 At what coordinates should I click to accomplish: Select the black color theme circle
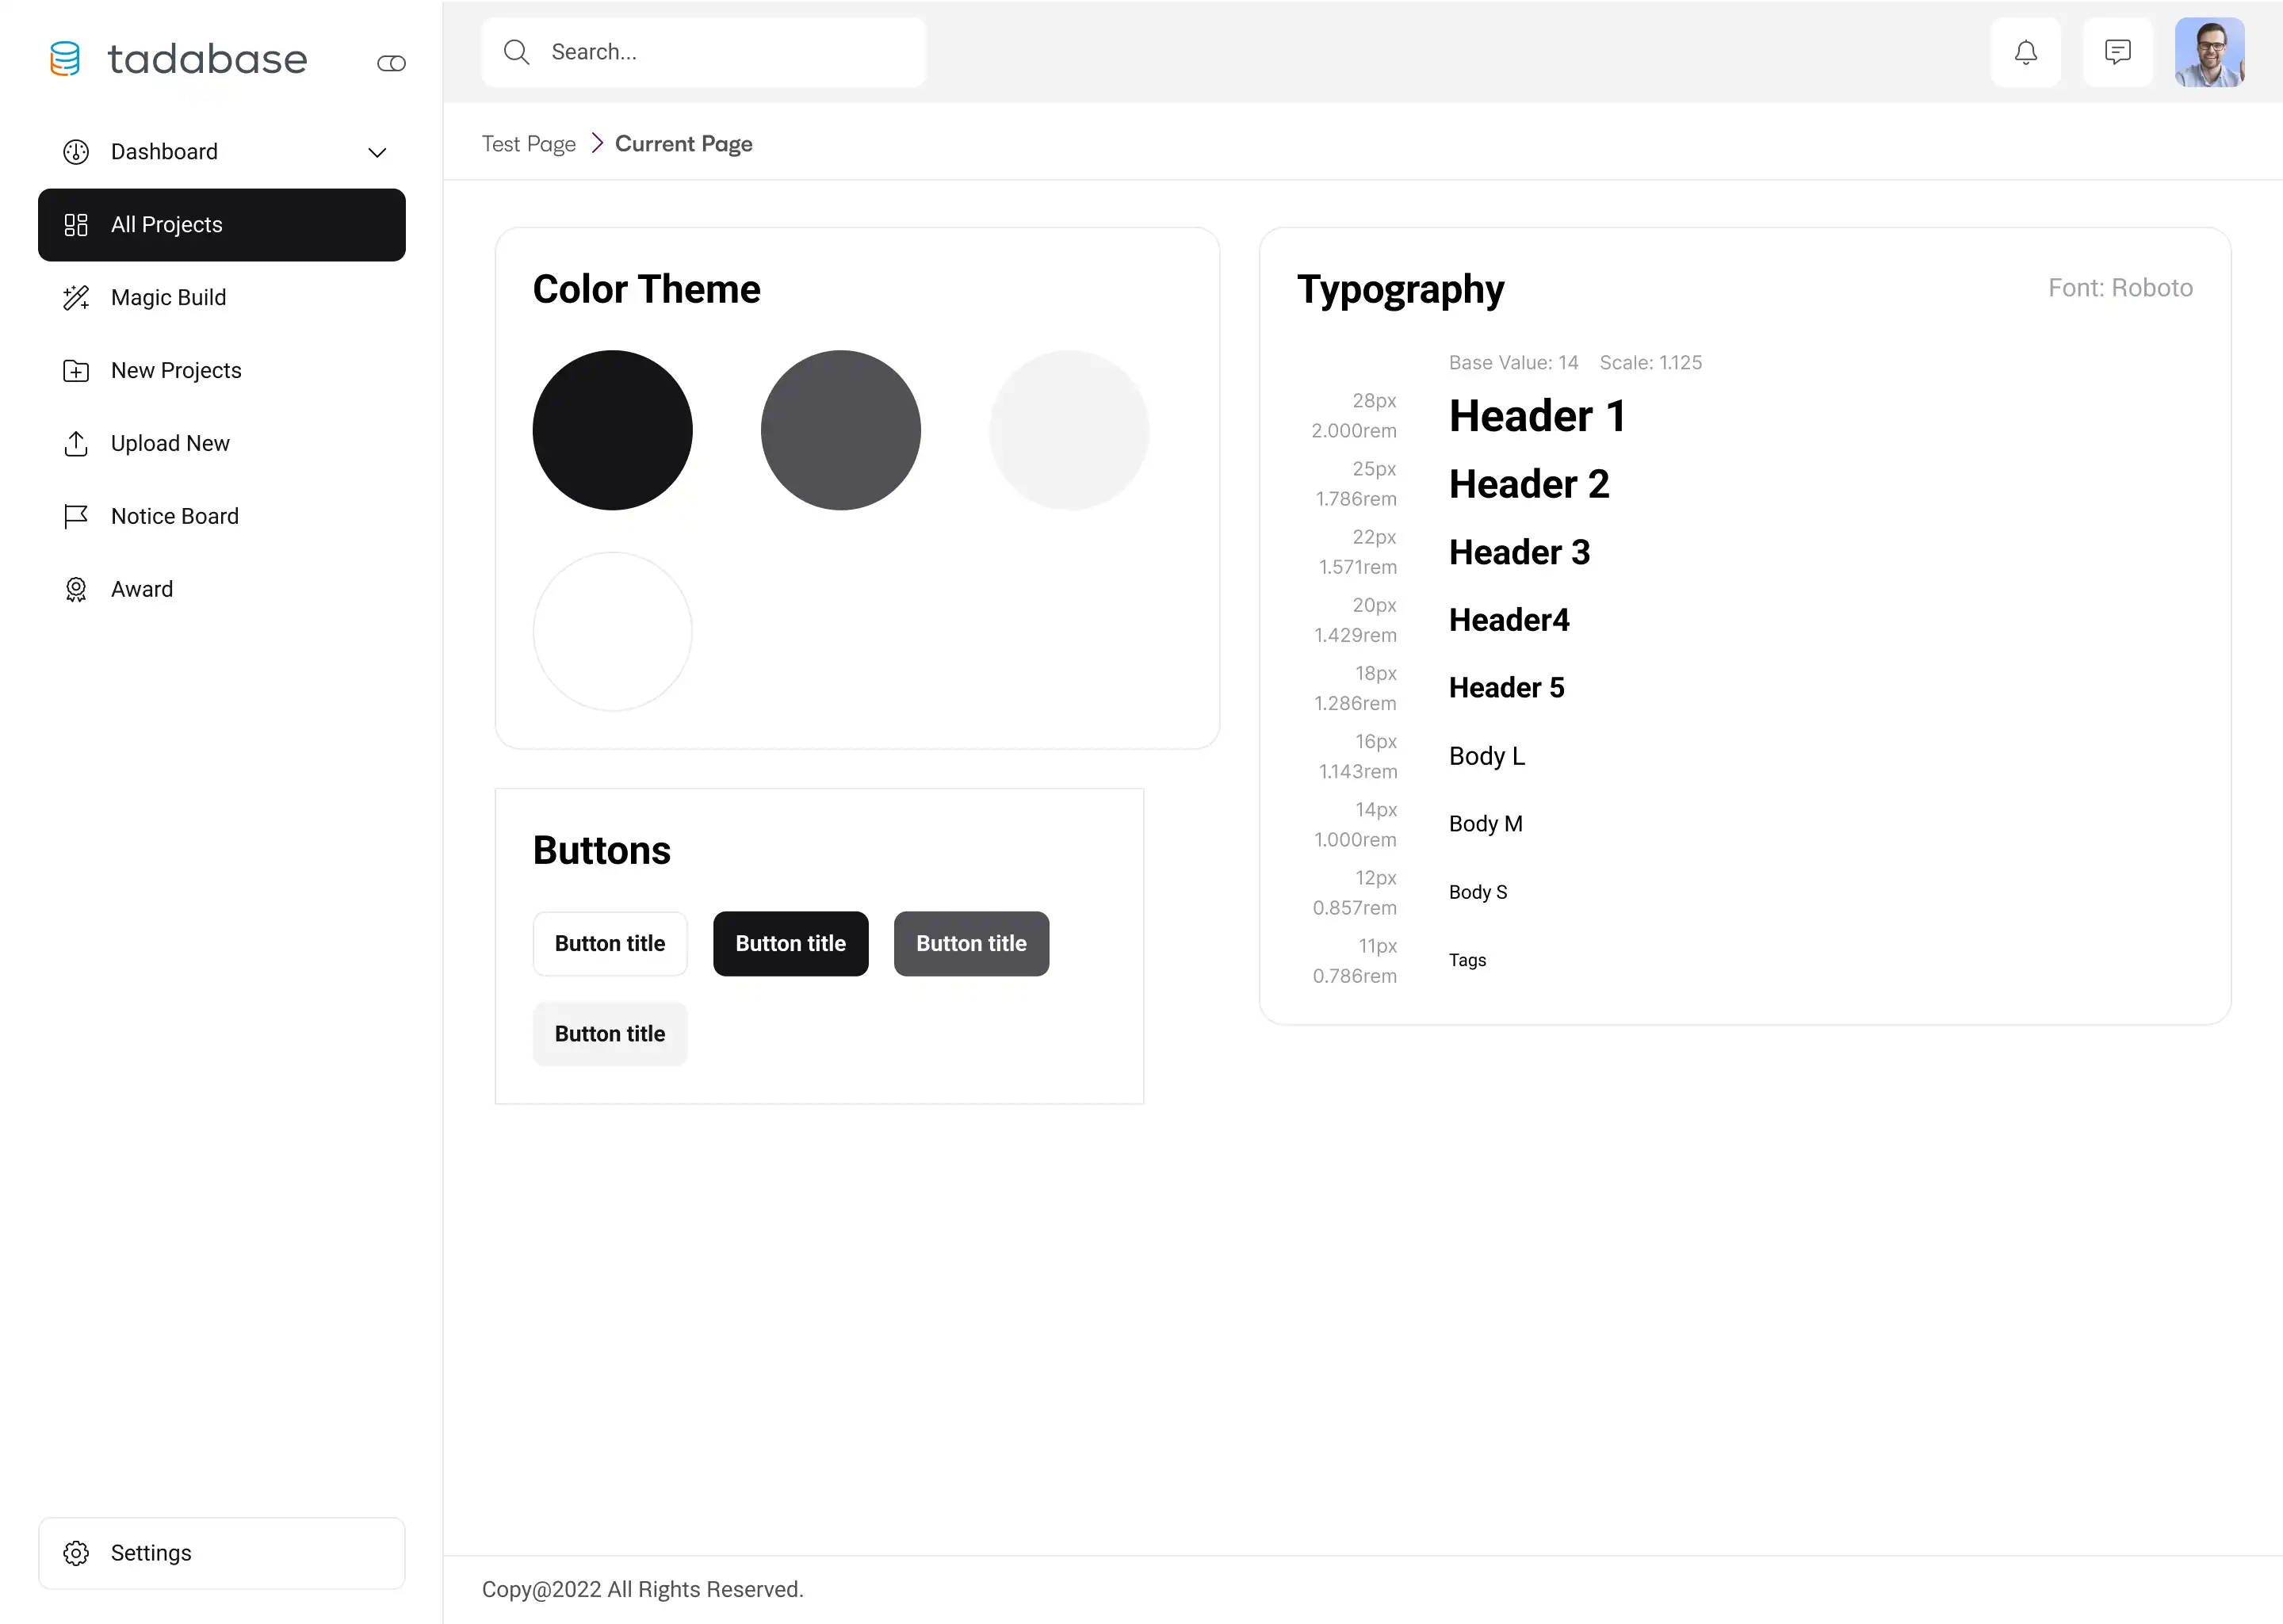pos(612,430)
